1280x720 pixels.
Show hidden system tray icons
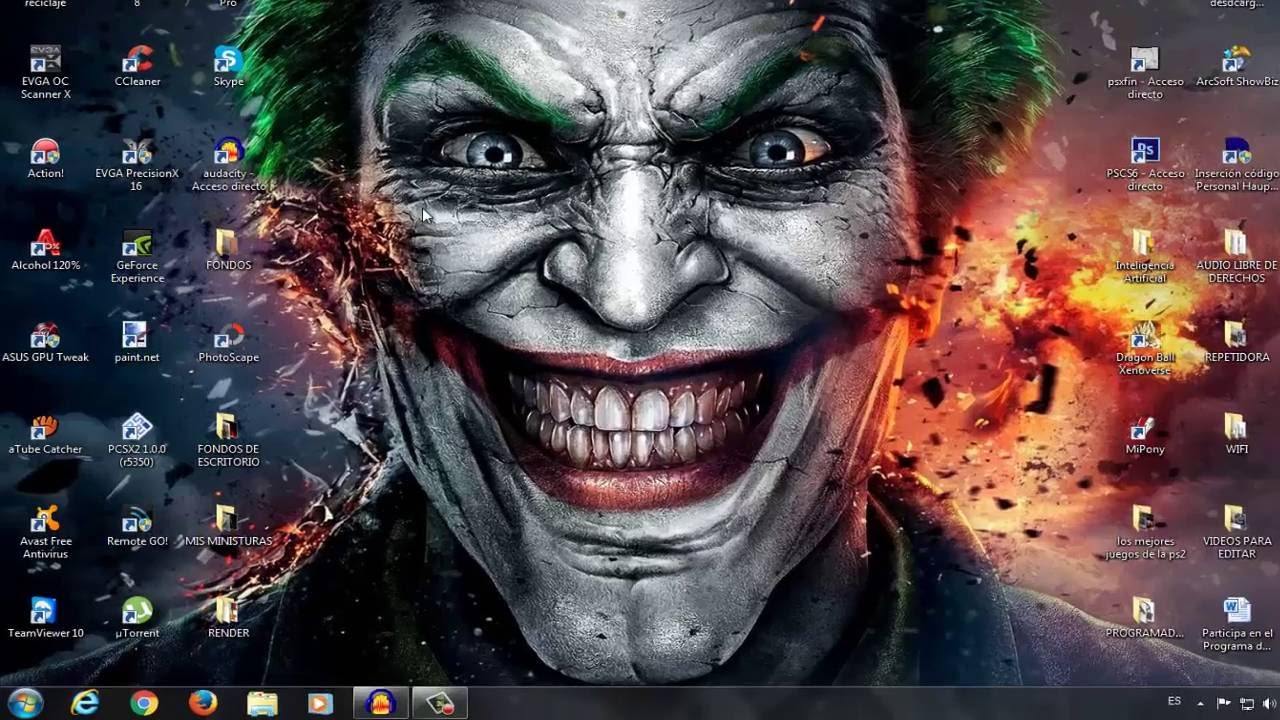point(1200,704)
